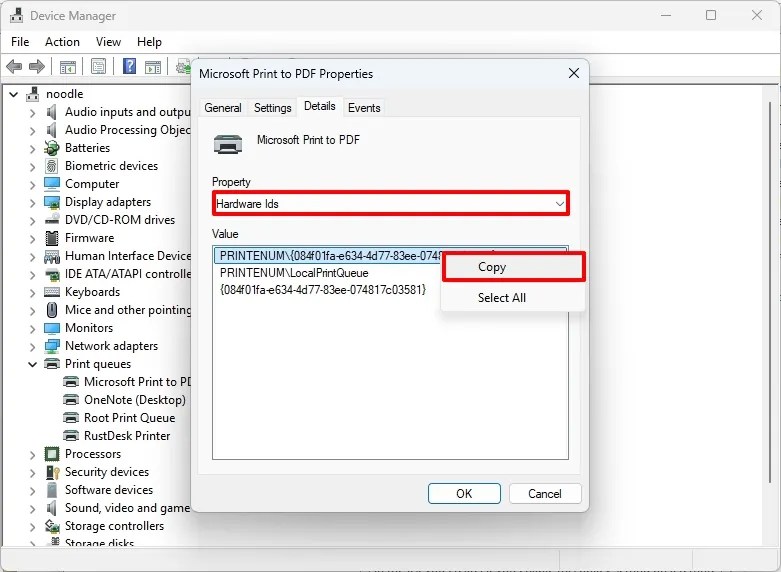Open the File menu
The width and height of the screenshot is (781, 572).
tap(20, 42)
